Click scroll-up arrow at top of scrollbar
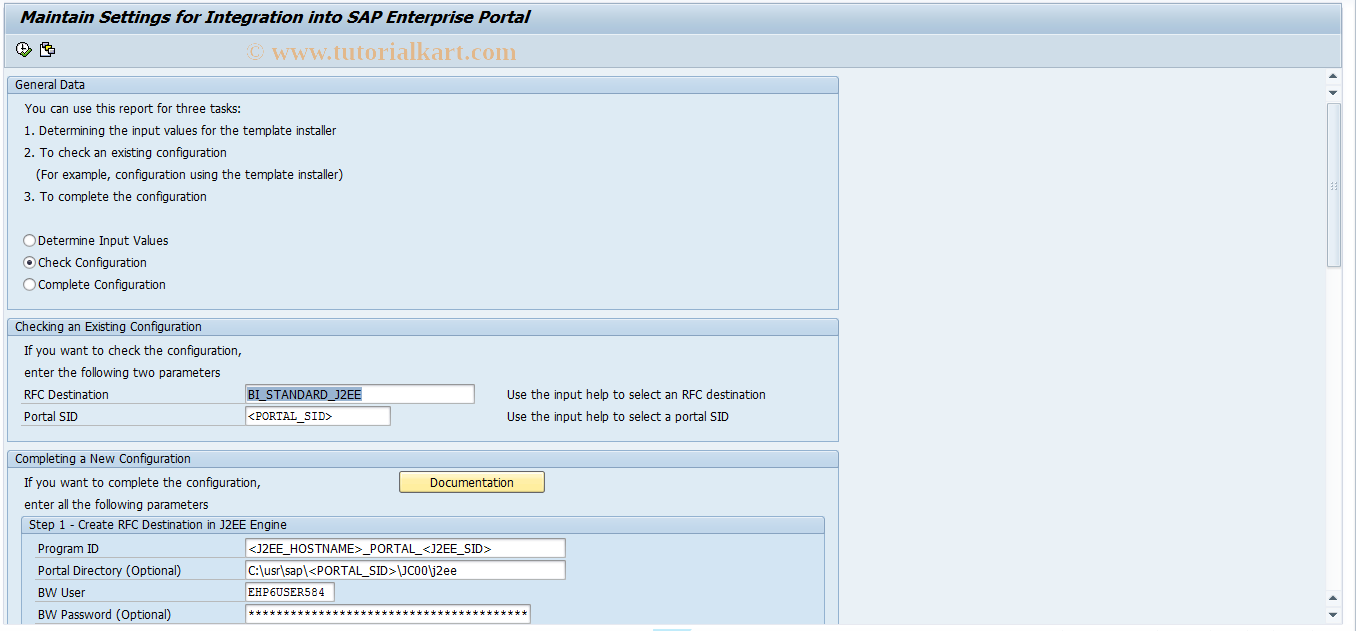The image size is (1356, 631). coord(1333,76)
